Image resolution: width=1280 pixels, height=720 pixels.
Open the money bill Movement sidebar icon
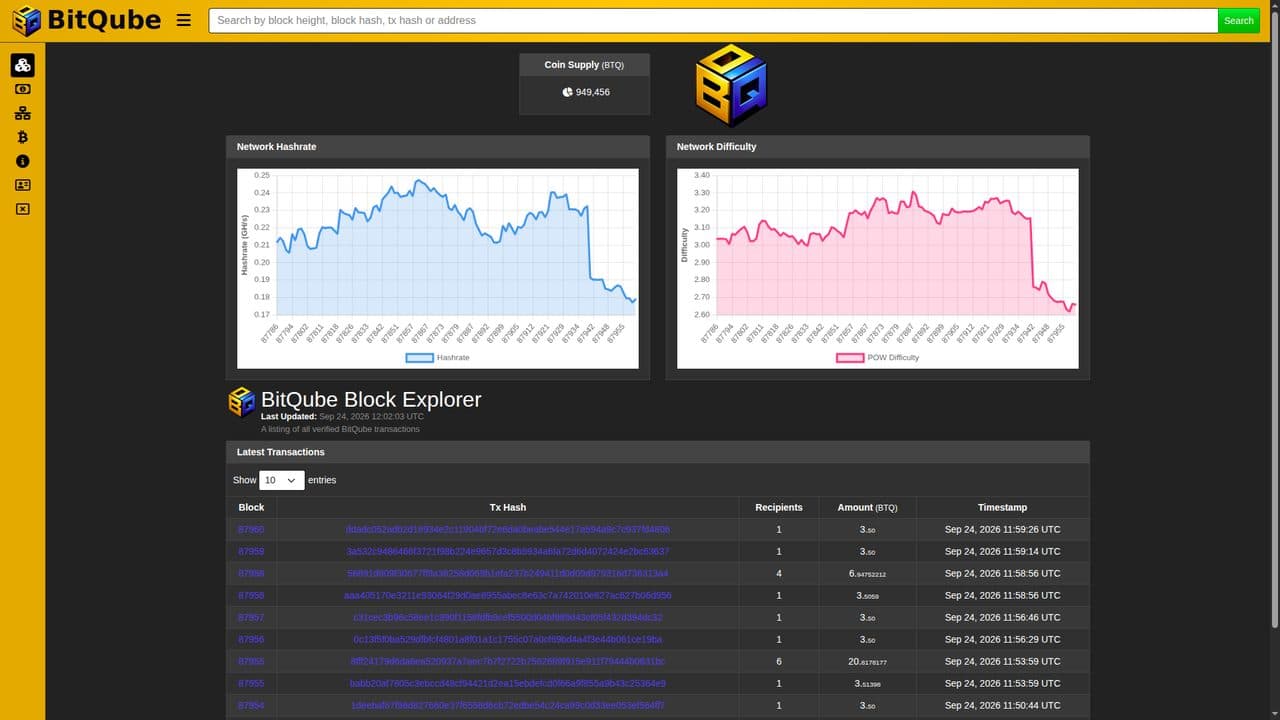coord(22,89)
